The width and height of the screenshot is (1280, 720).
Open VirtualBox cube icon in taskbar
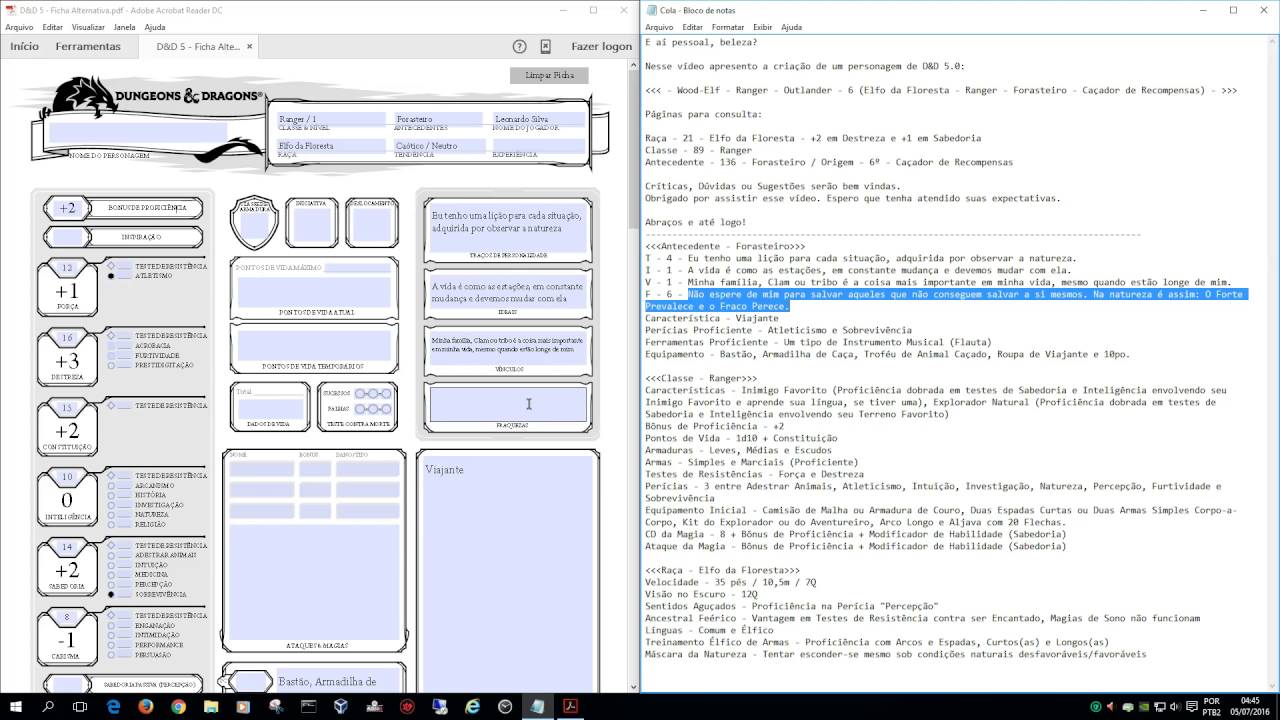coord(341,706)
